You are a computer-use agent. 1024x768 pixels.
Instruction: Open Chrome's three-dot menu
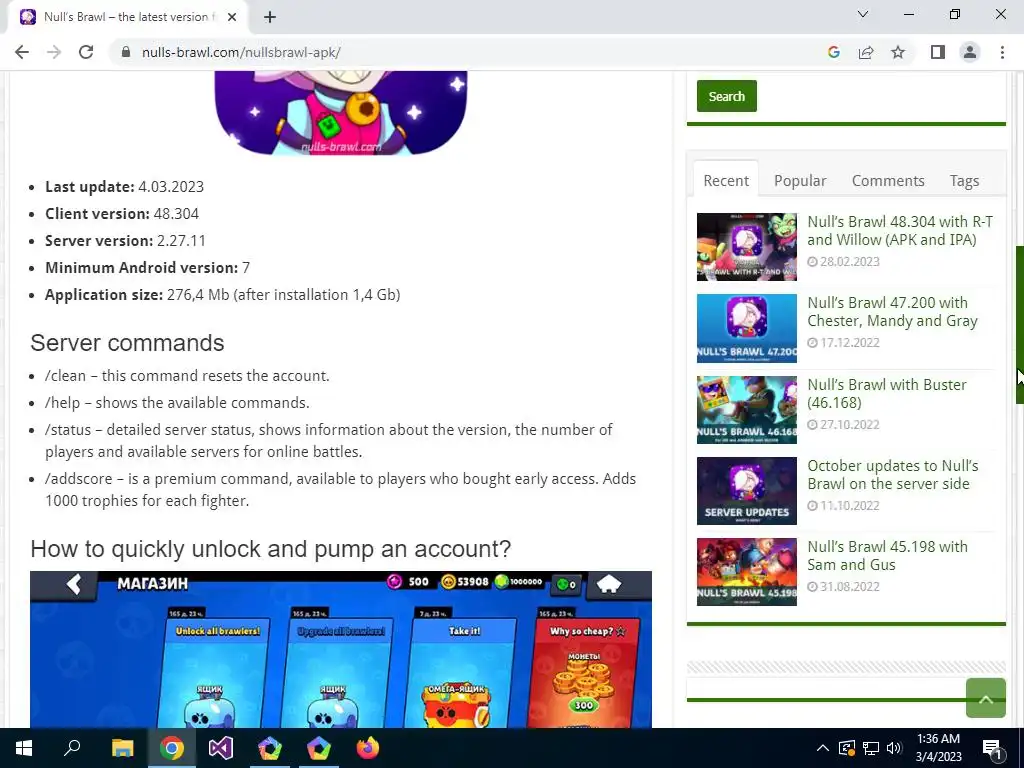[x=1002, y=52]
